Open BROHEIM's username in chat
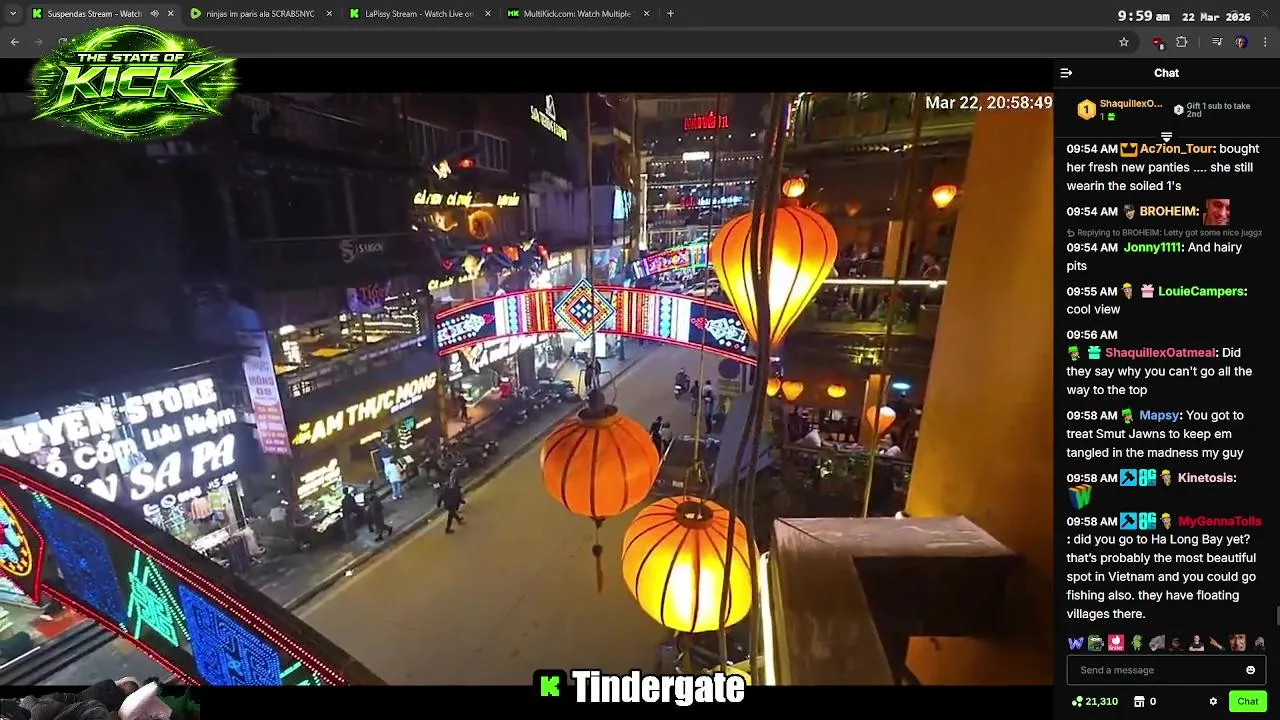Viewport: 1280px width, 720px height. (x=1169, y=211)
